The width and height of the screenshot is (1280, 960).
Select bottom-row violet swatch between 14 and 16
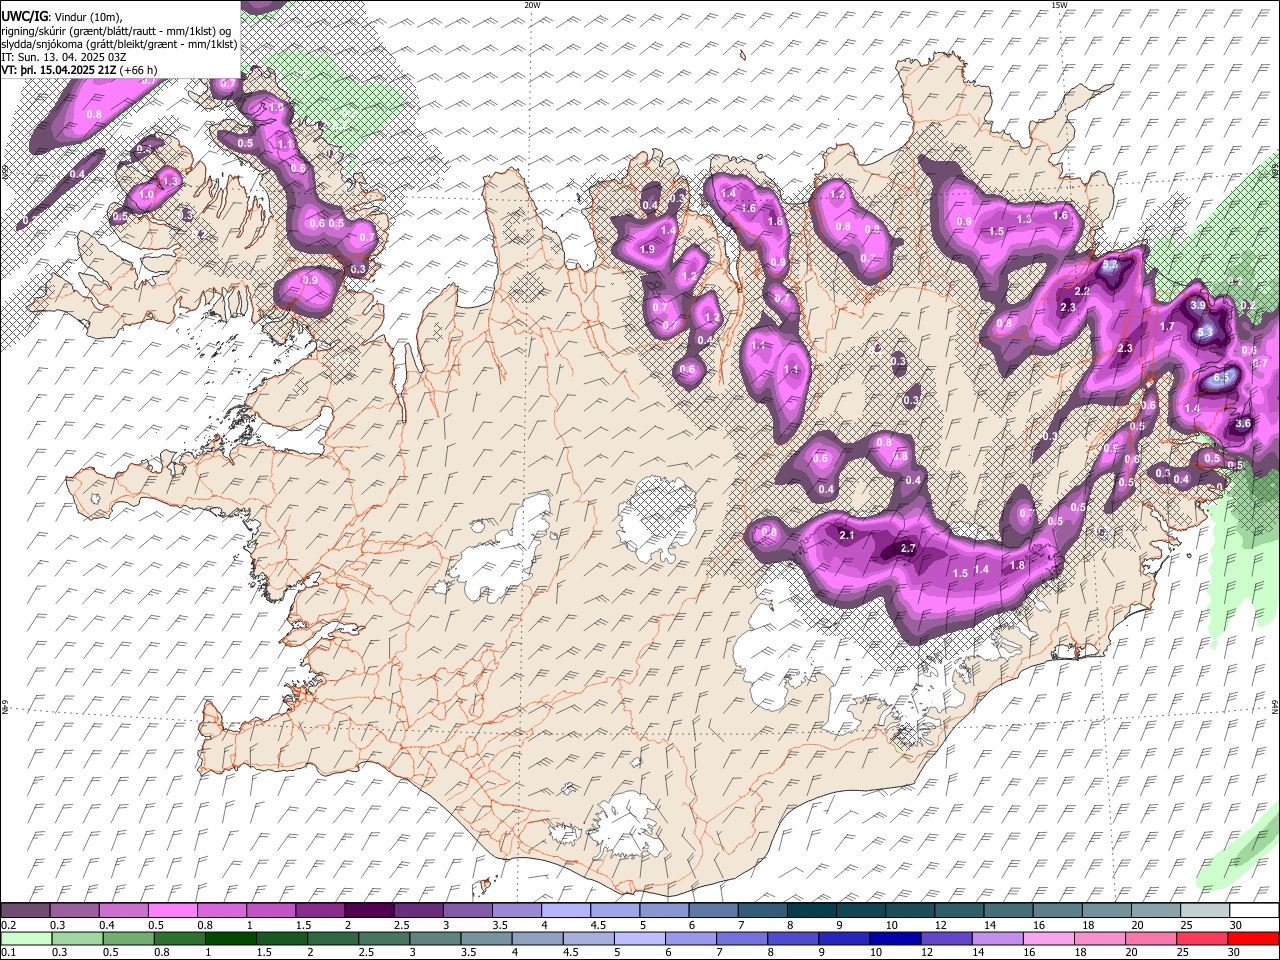(x=996, y=938)
